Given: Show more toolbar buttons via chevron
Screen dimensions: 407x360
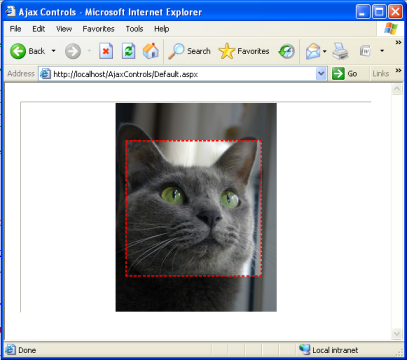Looking at the screenshot, I should point(398,42).
